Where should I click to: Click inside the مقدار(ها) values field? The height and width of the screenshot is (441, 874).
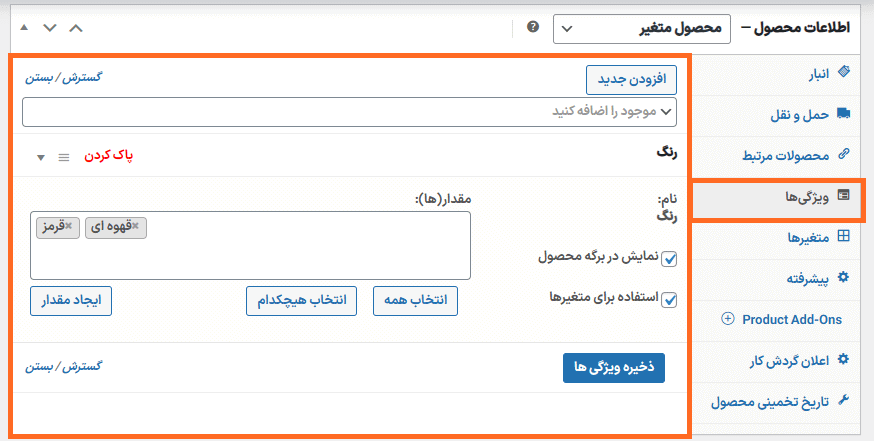(x=250, y=256)
